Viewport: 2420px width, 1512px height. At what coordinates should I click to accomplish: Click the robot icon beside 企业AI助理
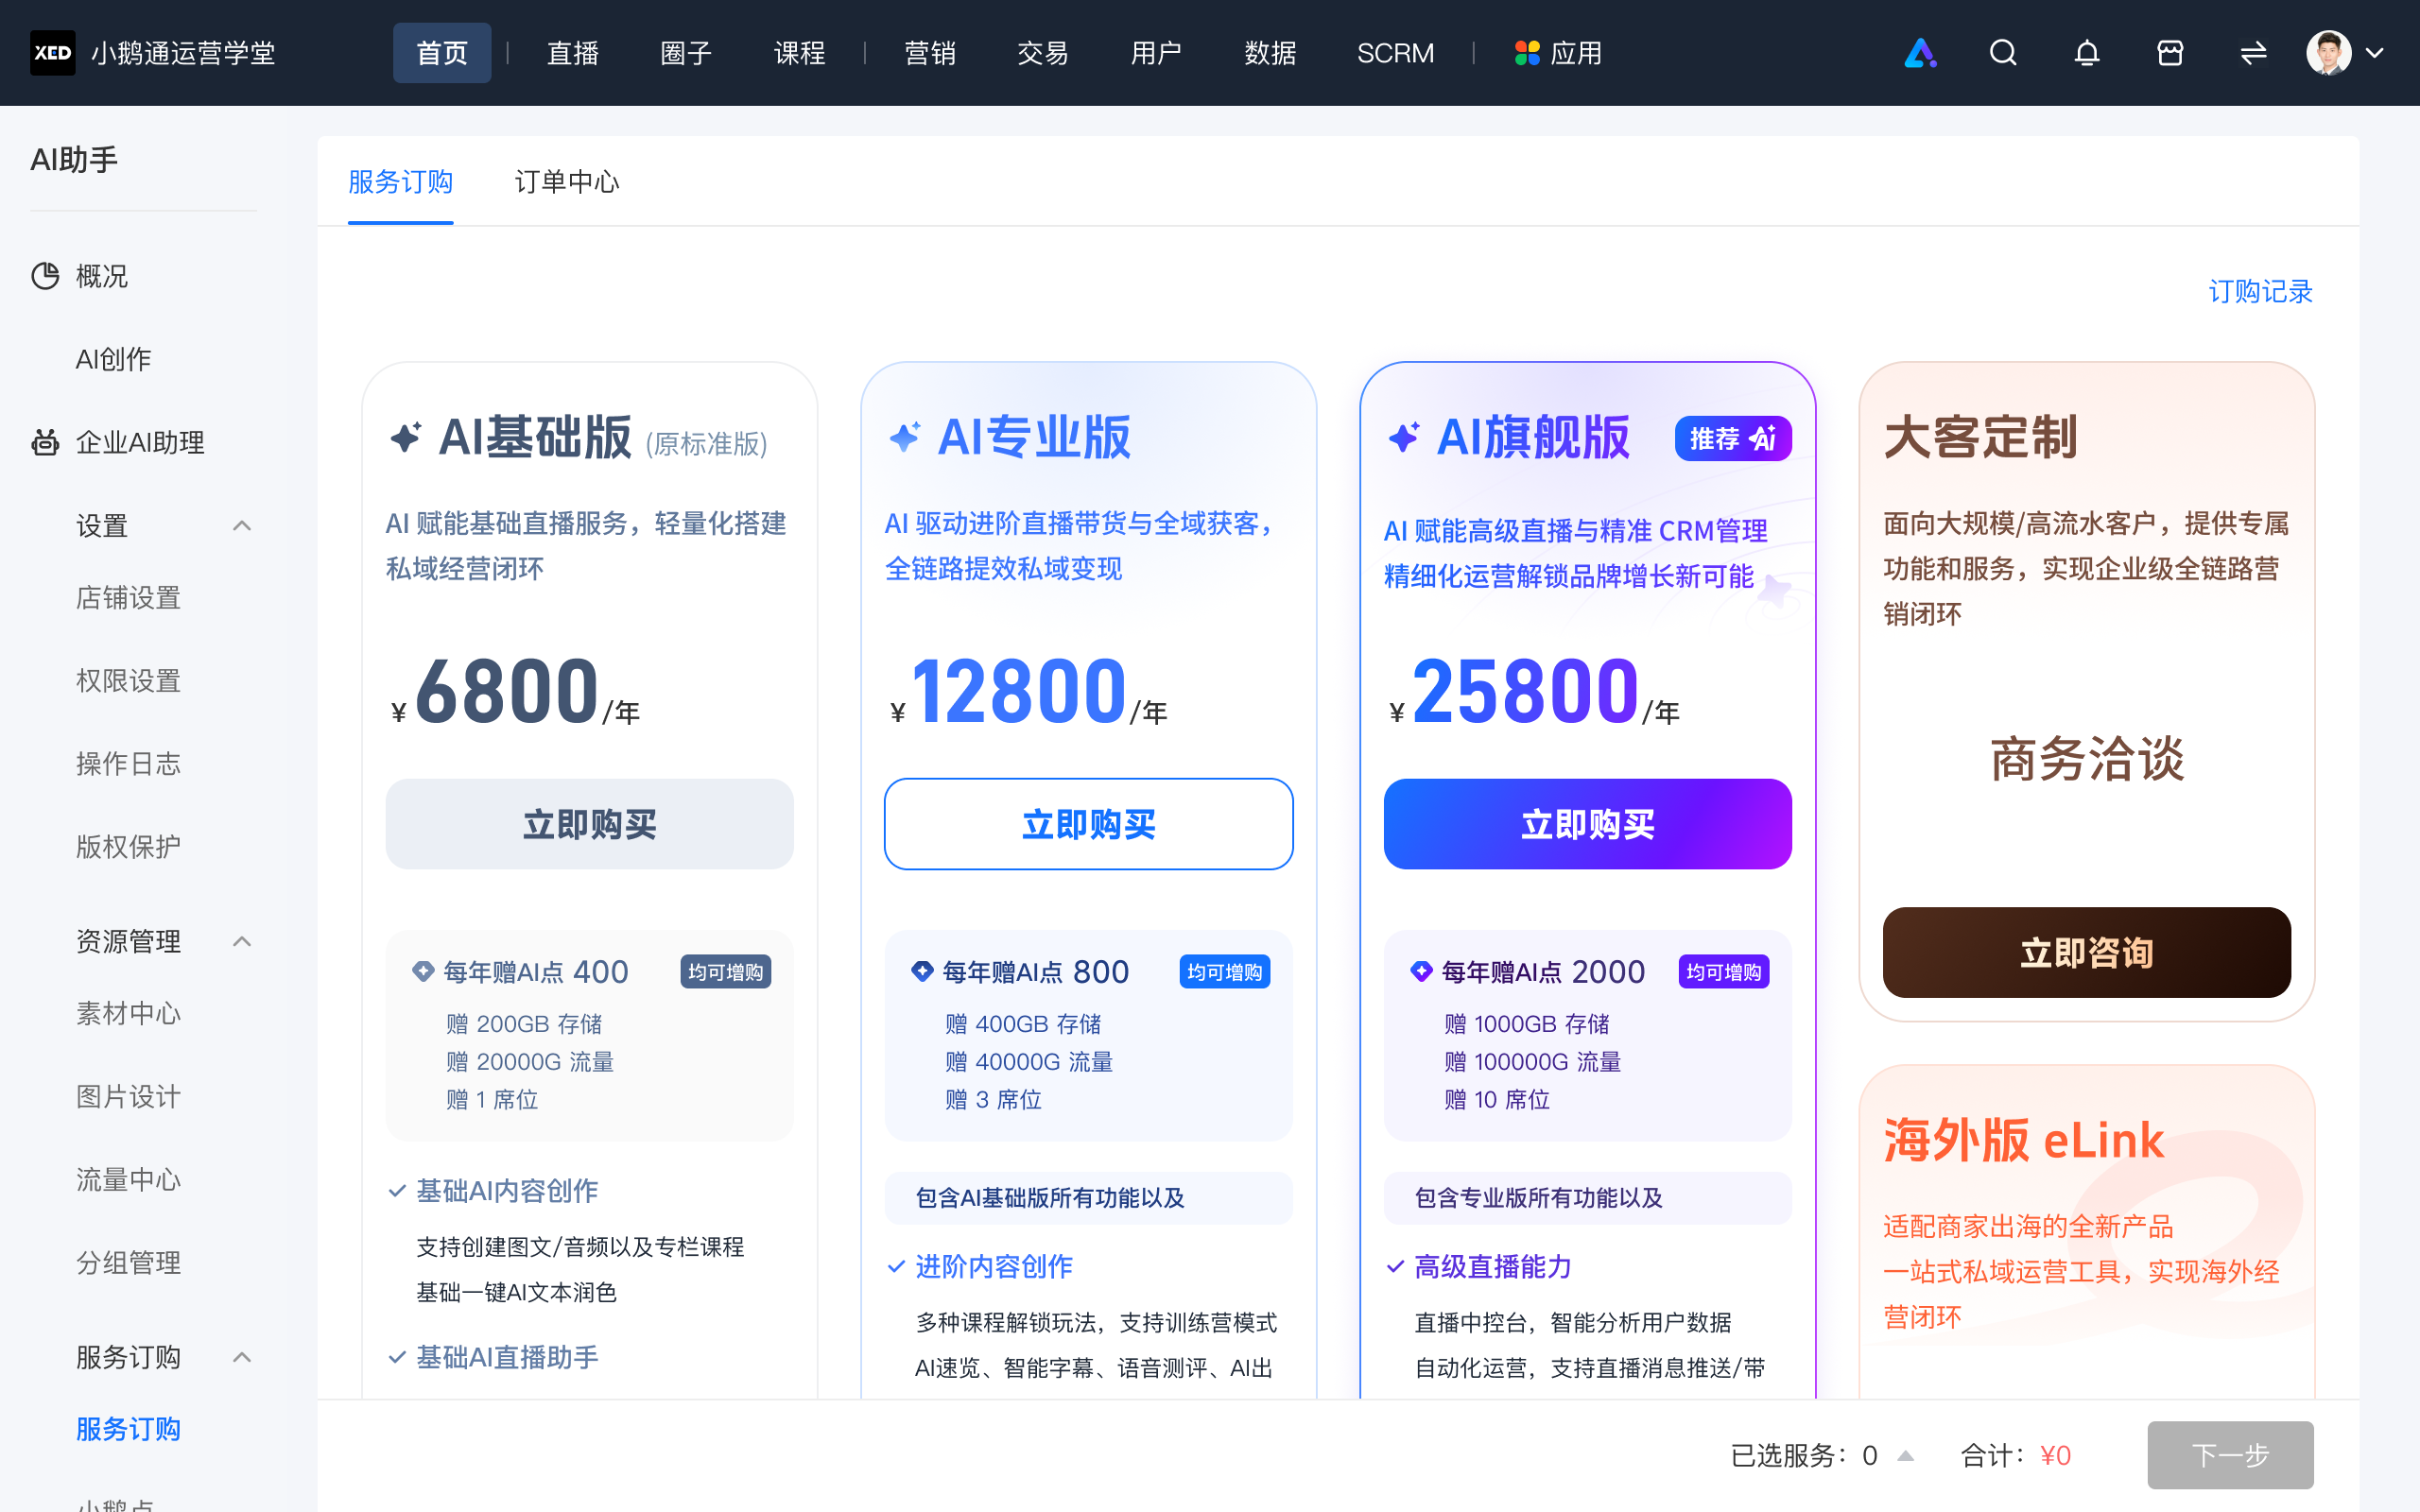45,442
